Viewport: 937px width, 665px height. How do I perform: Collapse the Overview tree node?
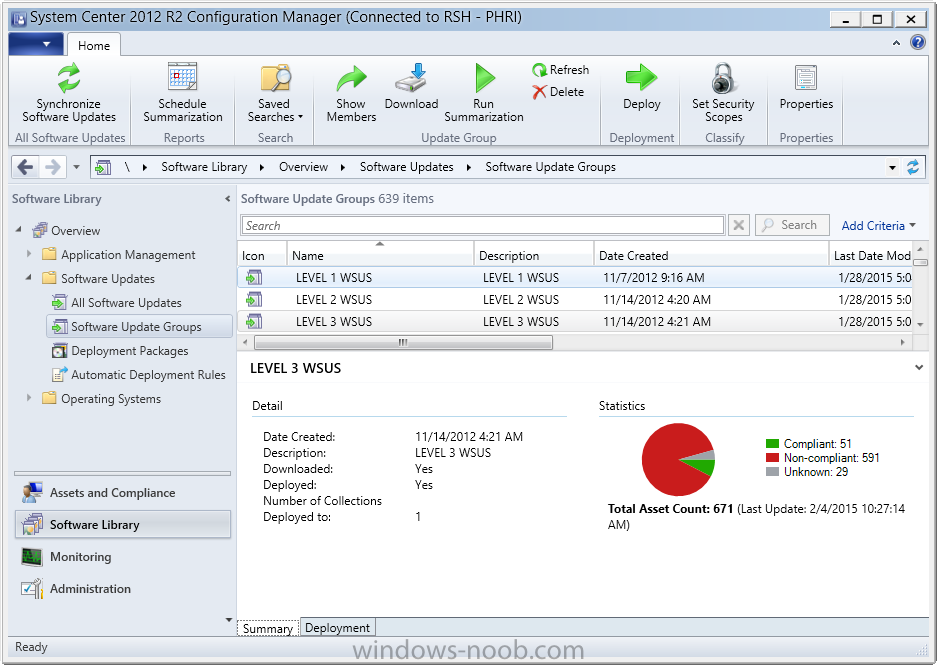click(19, 229)
